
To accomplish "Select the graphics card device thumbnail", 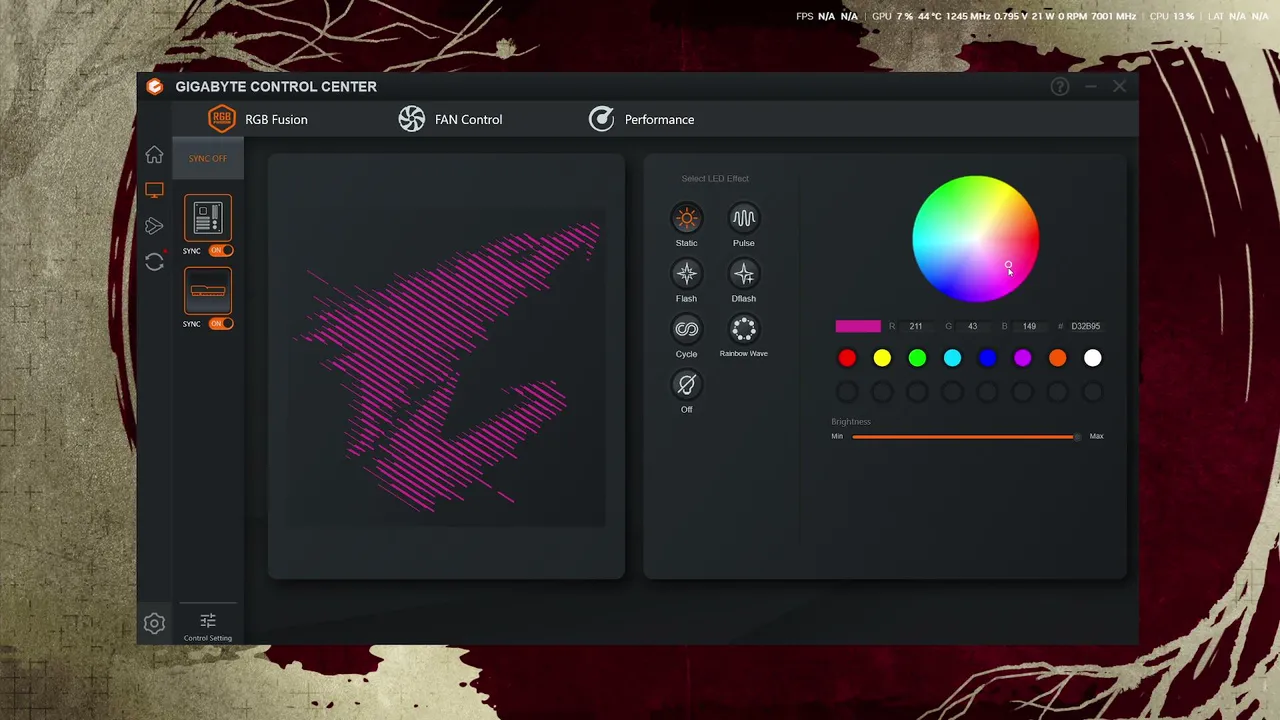I will (x=208, y=291).
